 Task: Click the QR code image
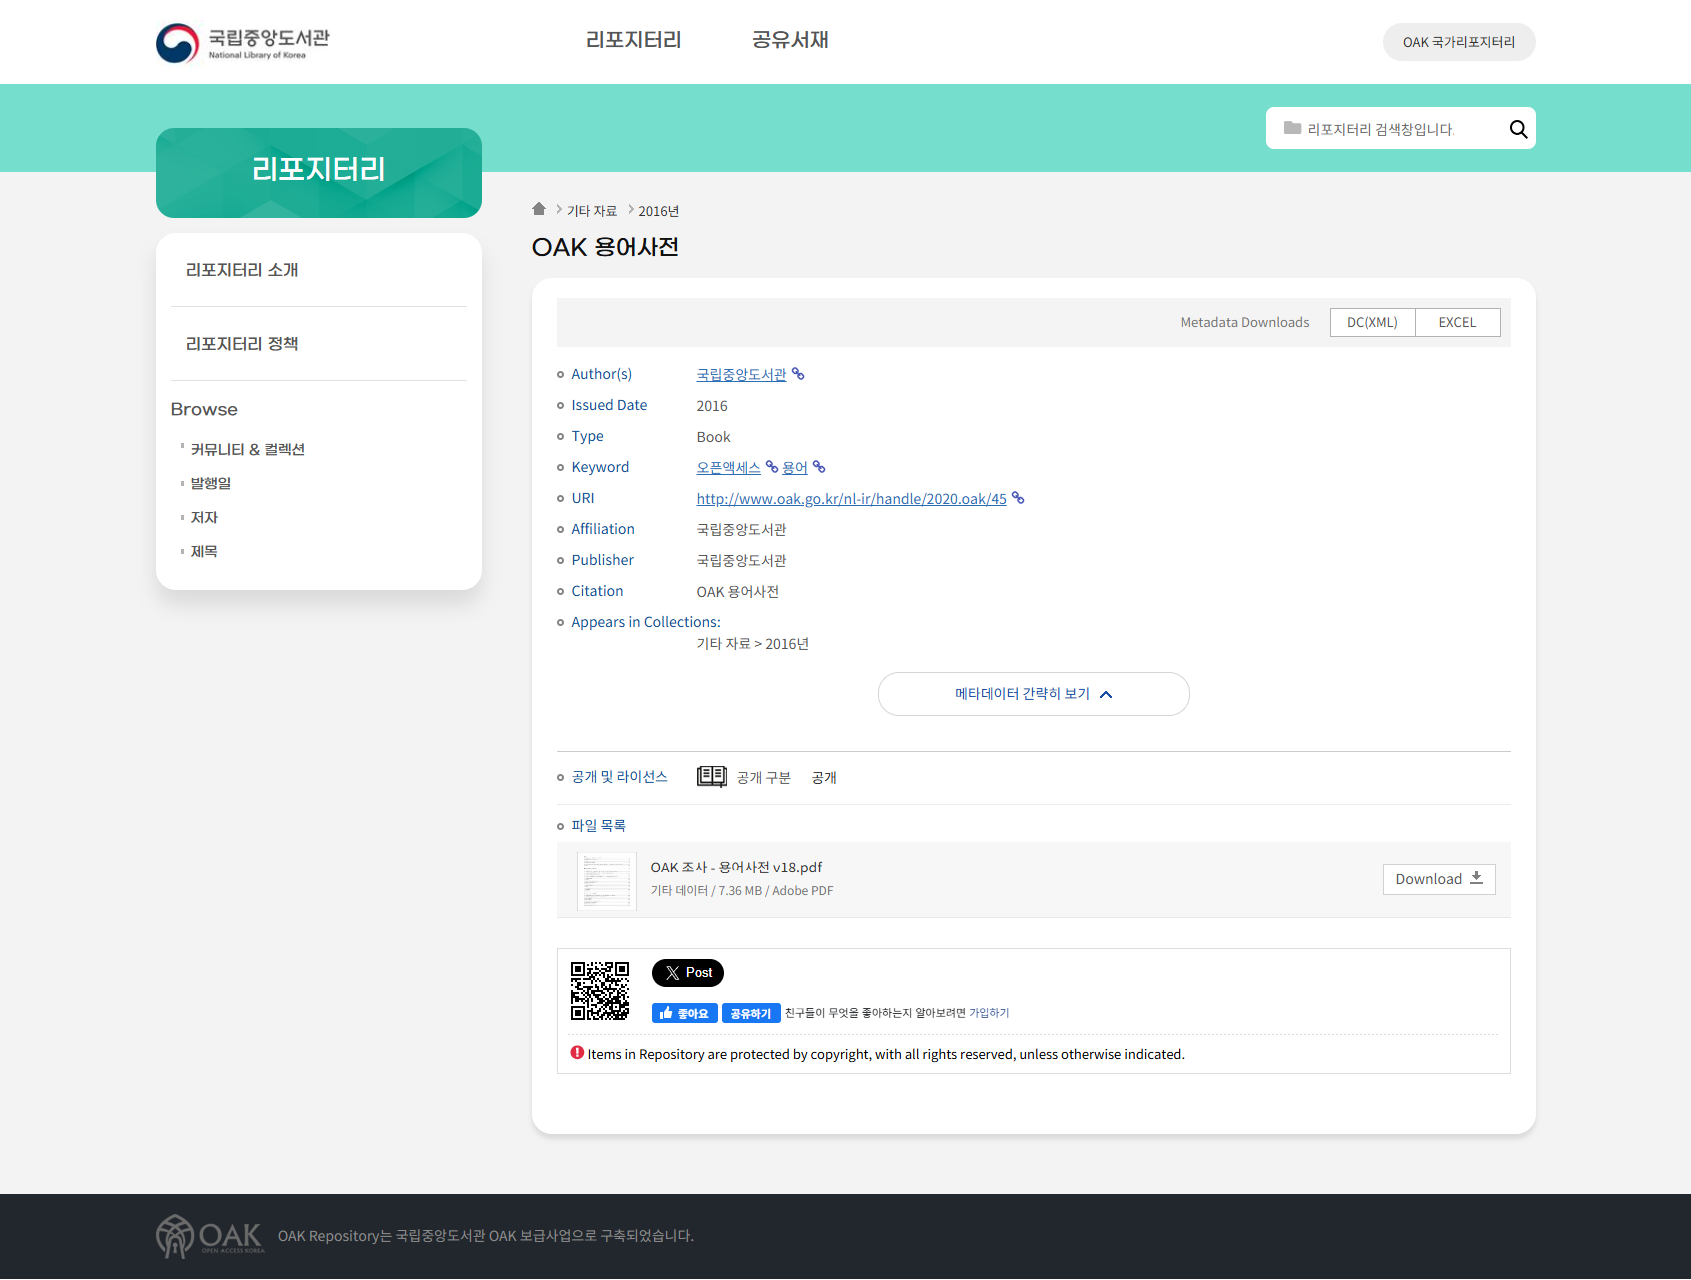tap(600, 991)
